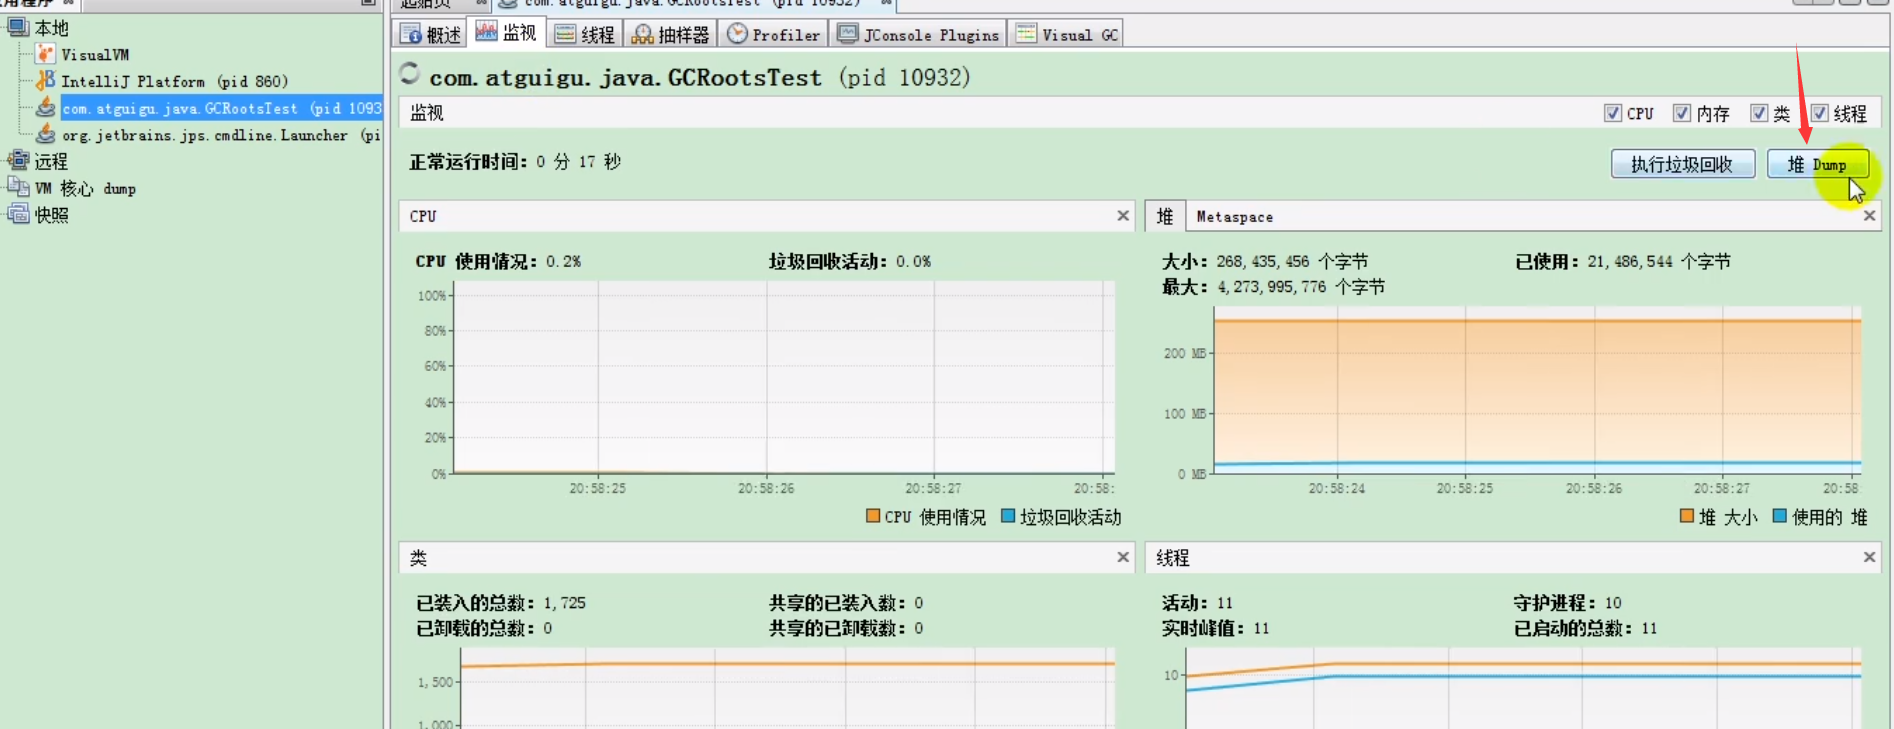Screen dimensions: 1894x729
Task: Click the heap 最大 4,273,995,776 value
Action: [x=1300, y=287]
